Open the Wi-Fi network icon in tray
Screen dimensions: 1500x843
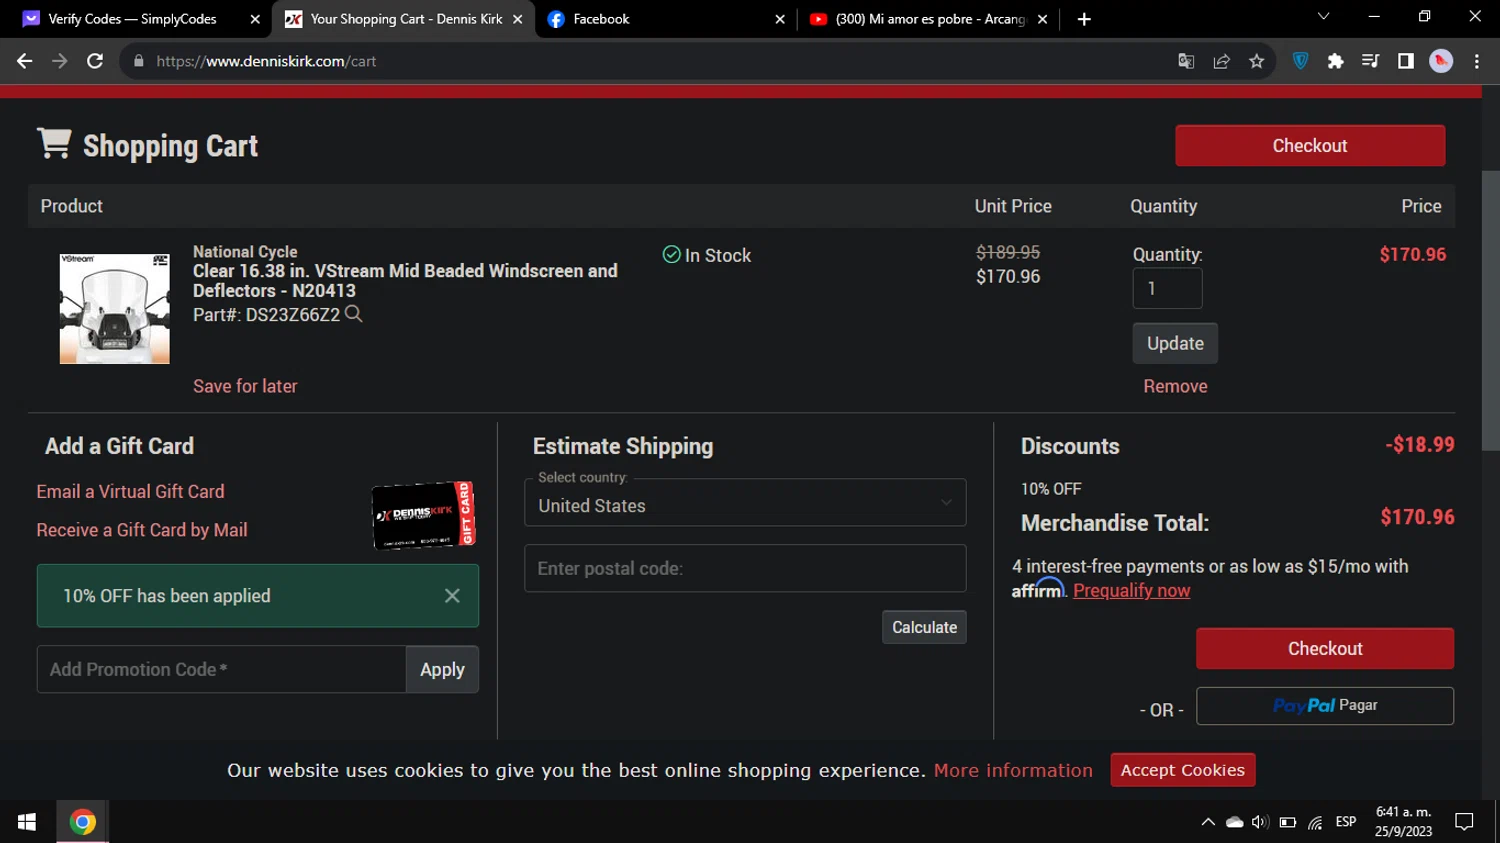pyautogui.click(x=1315, y=822)
